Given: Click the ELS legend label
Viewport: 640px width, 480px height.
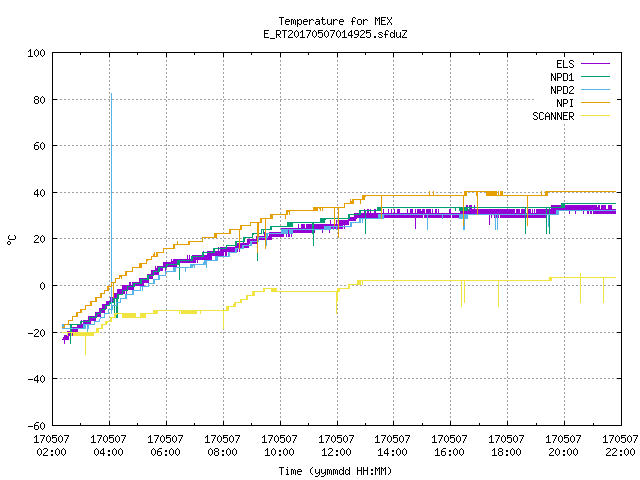Looking at the screenshot, I should [x=565, y=64].
